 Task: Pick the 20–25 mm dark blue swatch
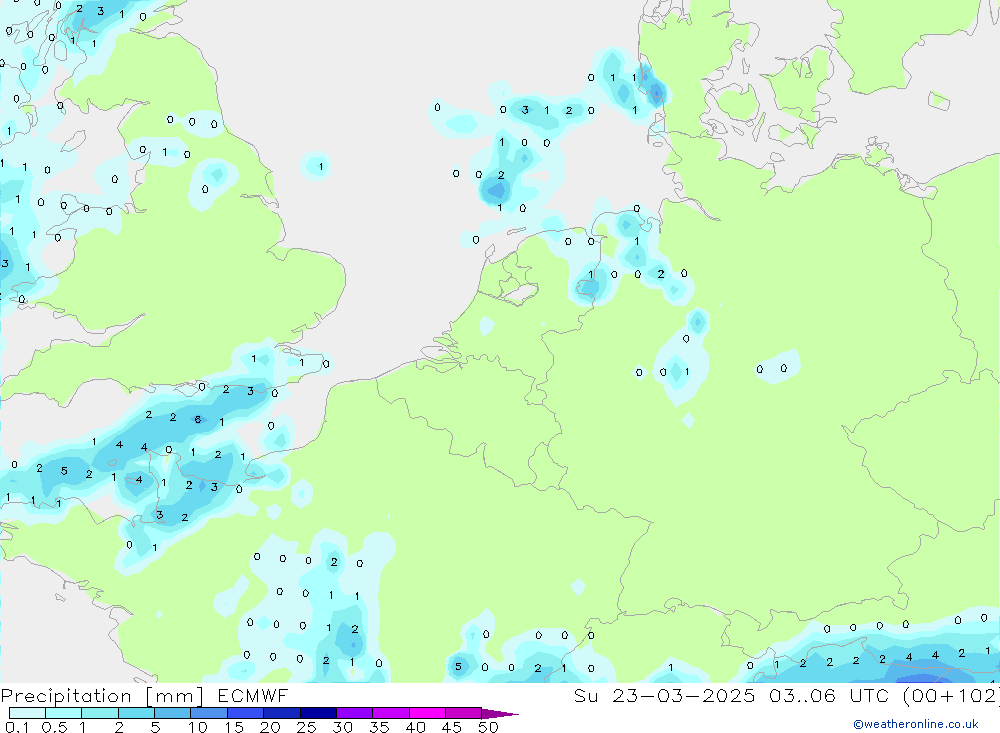[282, 713]
